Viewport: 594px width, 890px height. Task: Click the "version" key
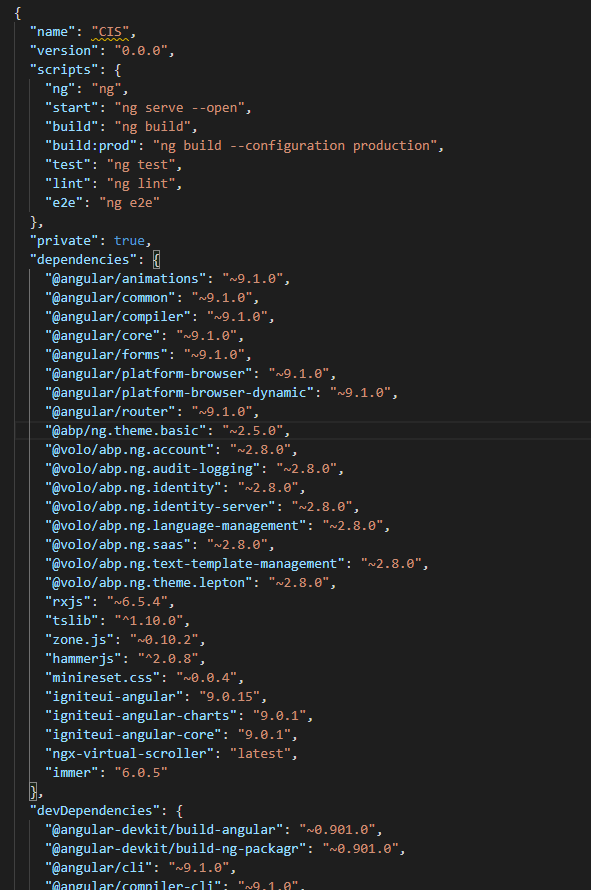64,51
